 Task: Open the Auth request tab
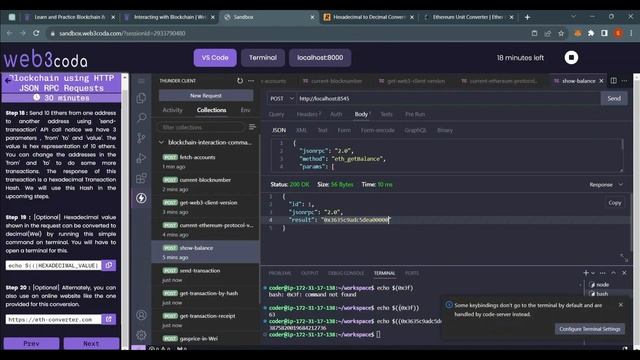point(336,114)
